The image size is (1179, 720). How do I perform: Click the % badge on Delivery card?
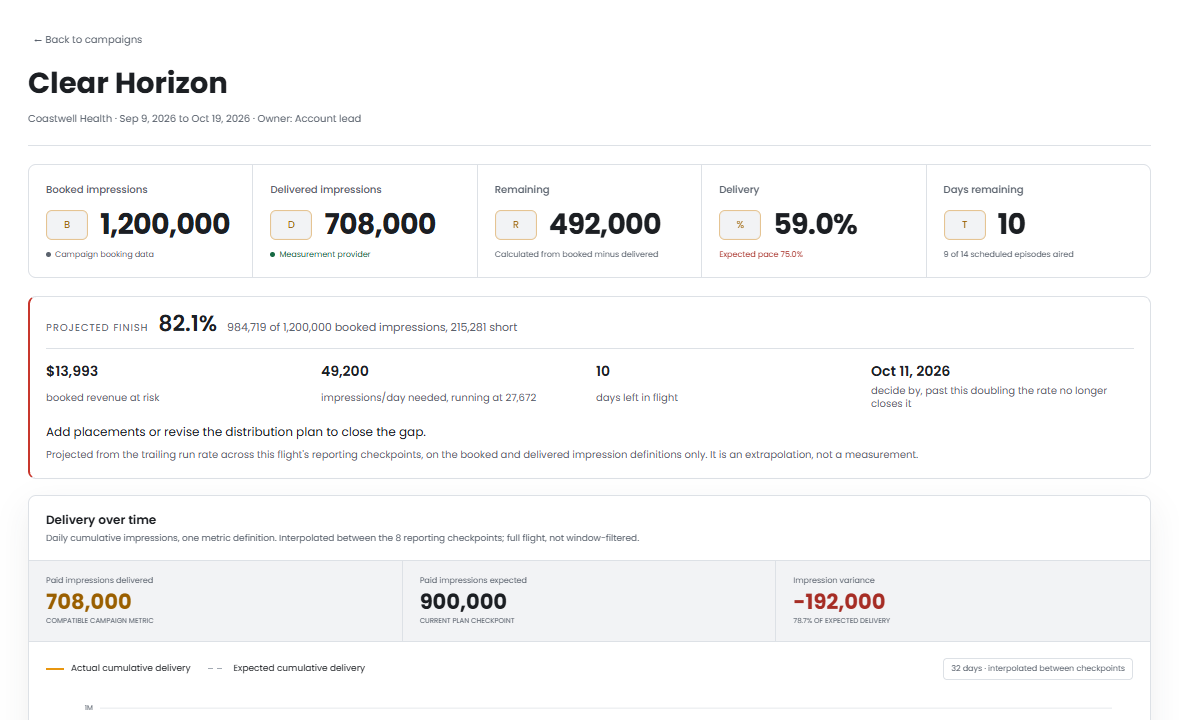pyautogui.click(x=740, y=225)
